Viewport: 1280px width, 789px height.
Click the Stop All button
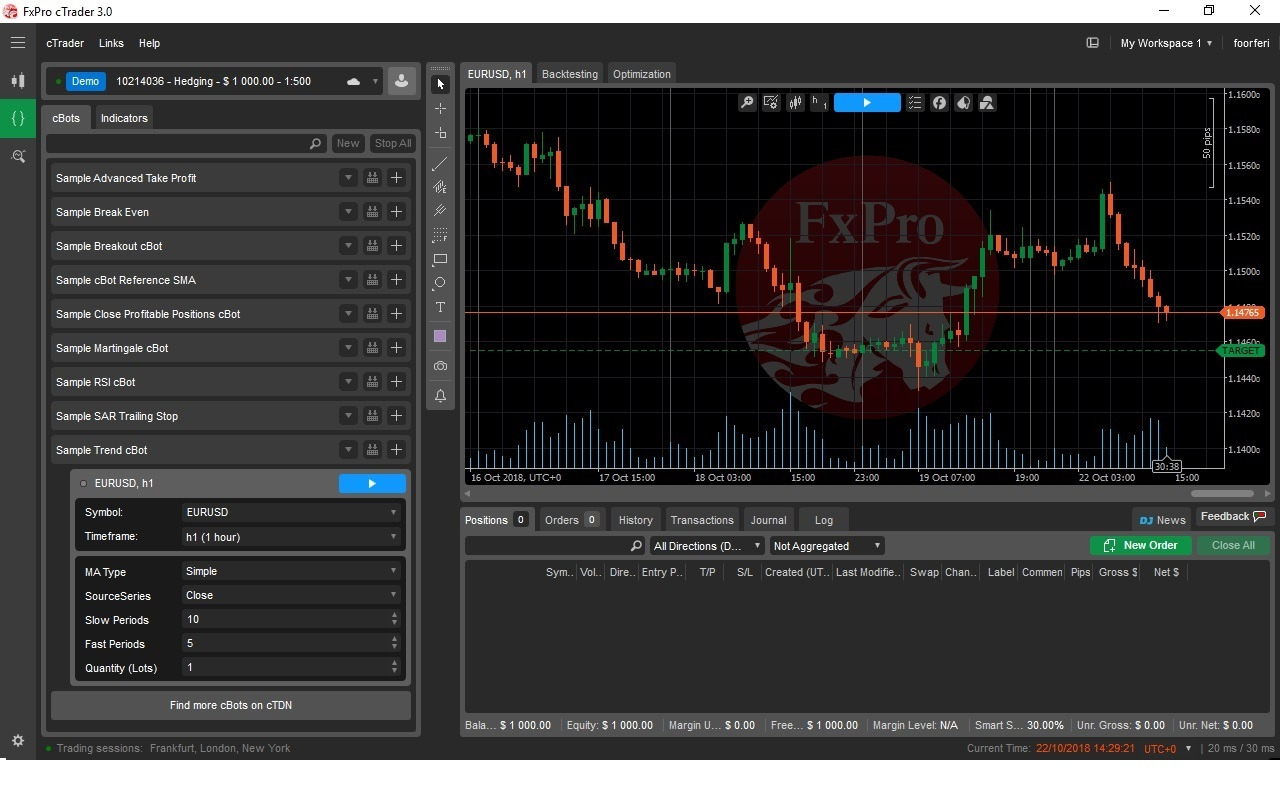[x=393, y=143]
